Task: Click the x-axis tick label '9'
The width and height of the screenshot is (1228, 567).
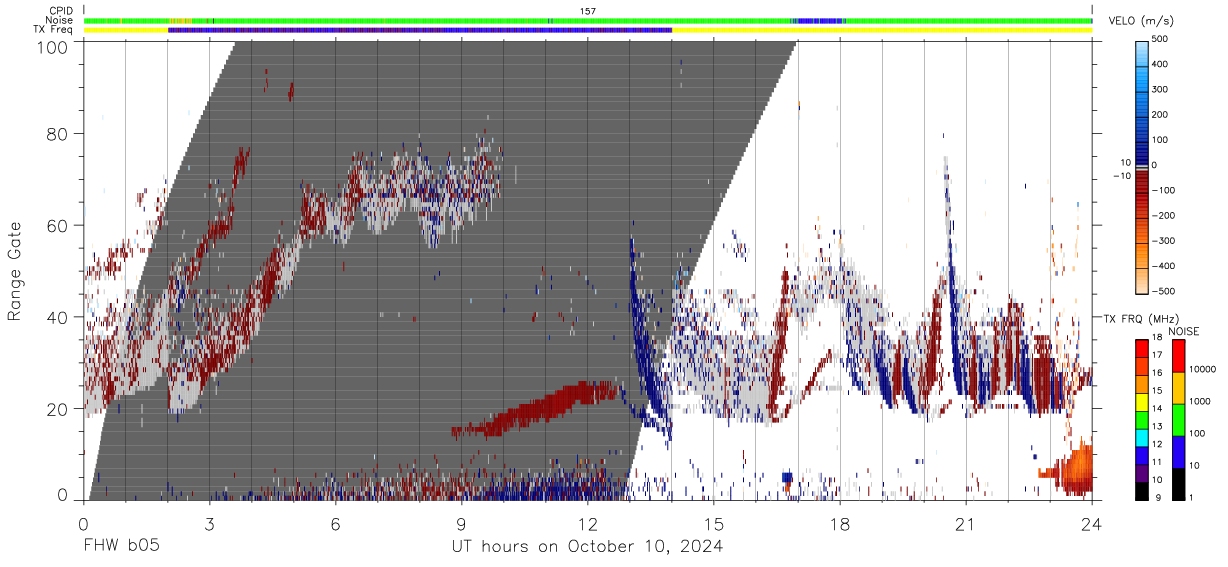Action: (461, 524)
